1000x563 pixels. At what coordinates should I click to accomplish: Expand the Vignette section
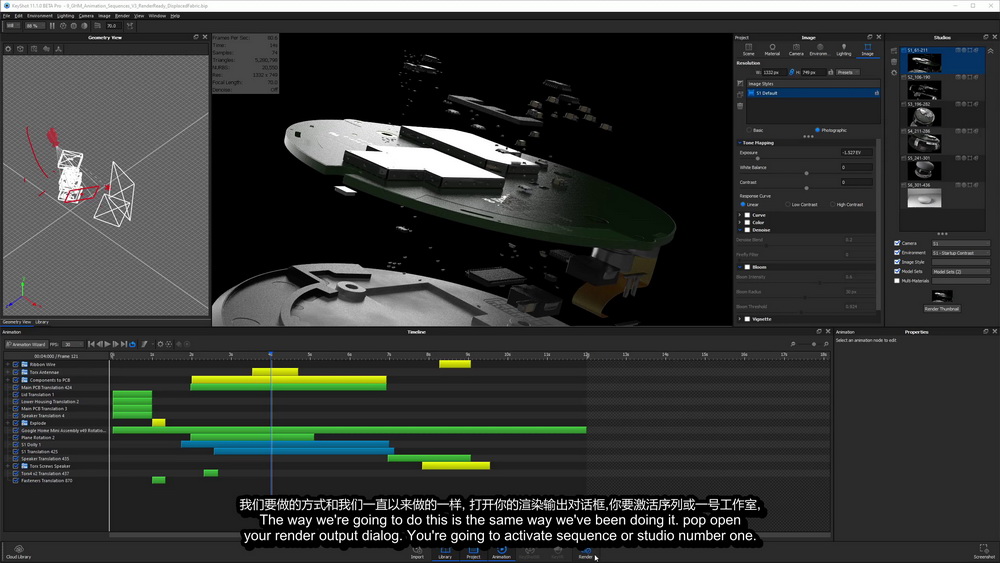coord(740,319)
